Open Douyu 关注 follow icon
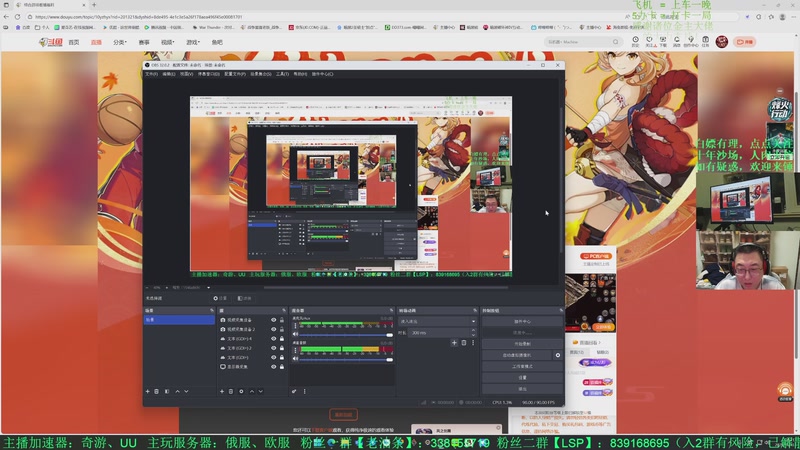Image resolution: width=800 pixels, height=450 pixels. click(649, 41)
